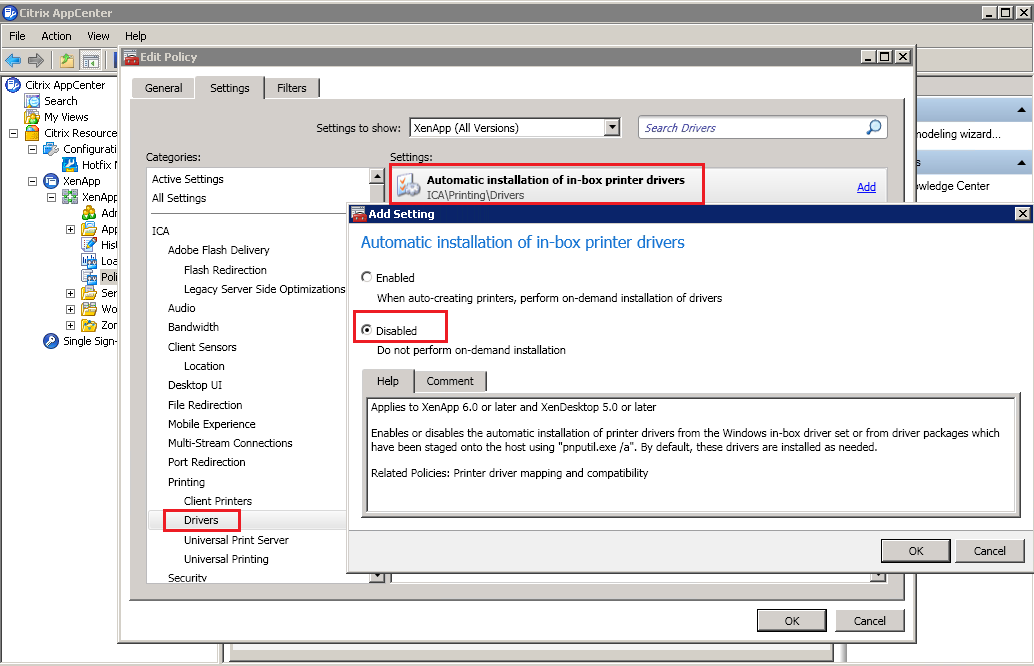Expand the Applications folder in the tree
This screenshot has width=1034, height=666.
click(70, 229)
